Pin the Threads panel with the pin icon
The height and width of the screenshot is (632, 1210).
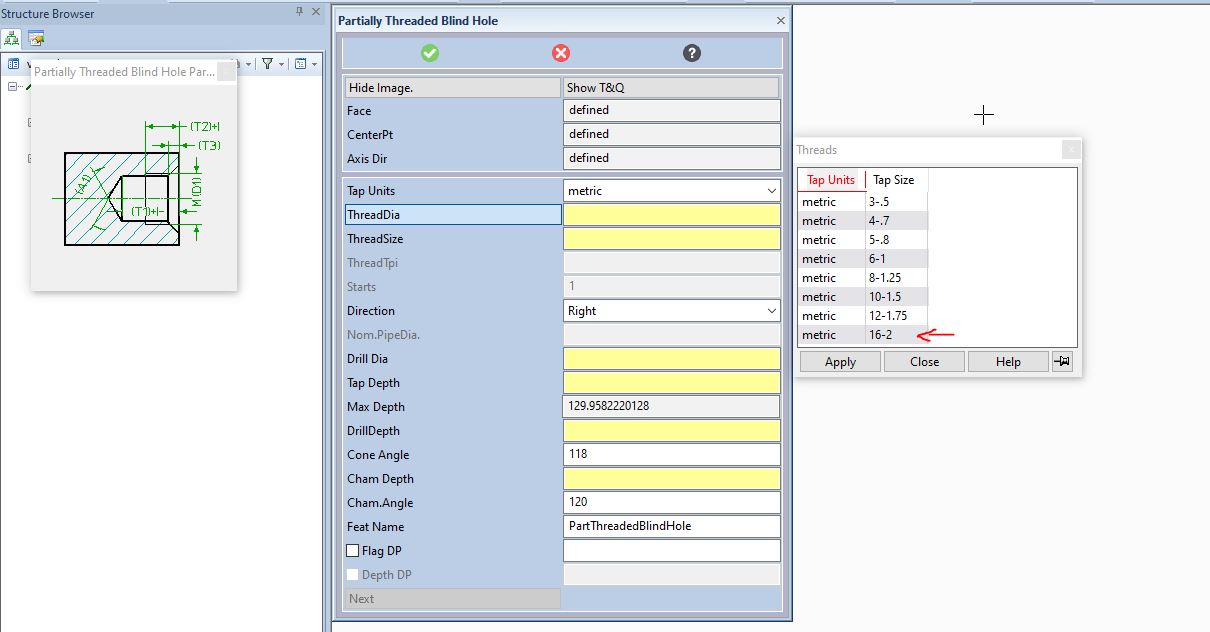(1061, 361)
